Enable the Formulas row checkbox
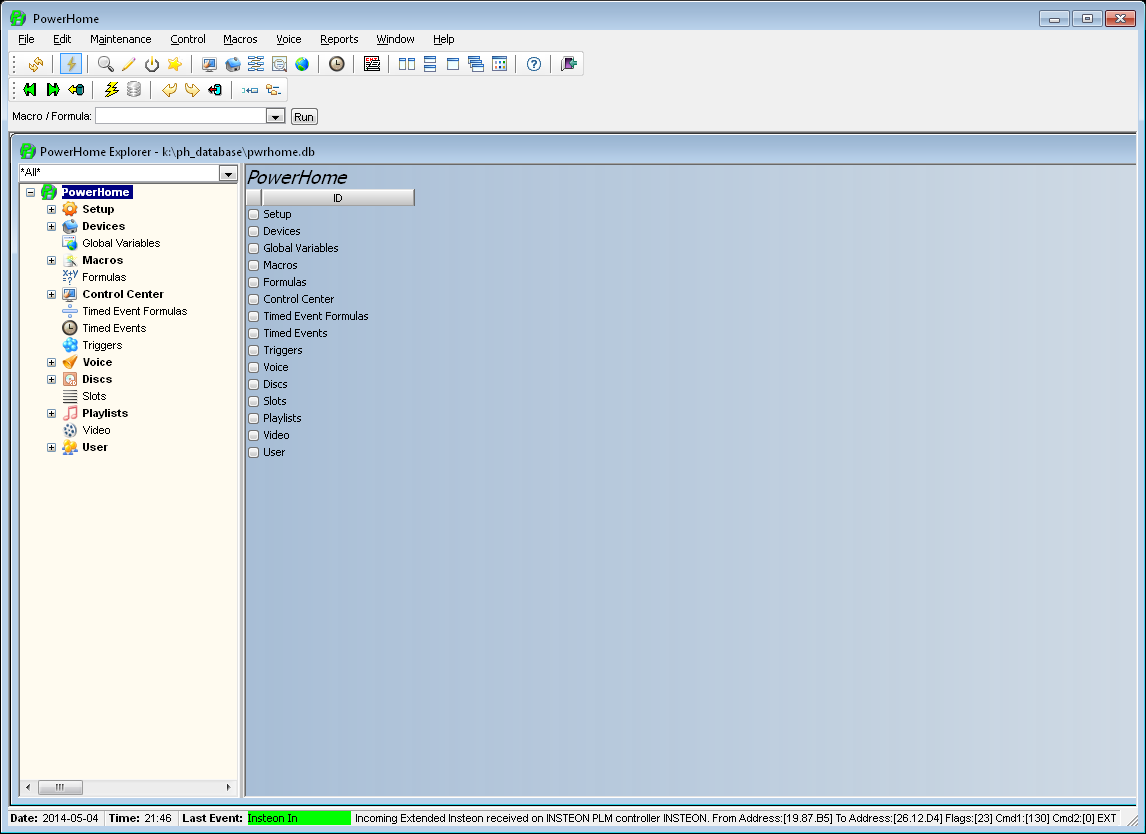1146x834 pixels. point(254,282)
